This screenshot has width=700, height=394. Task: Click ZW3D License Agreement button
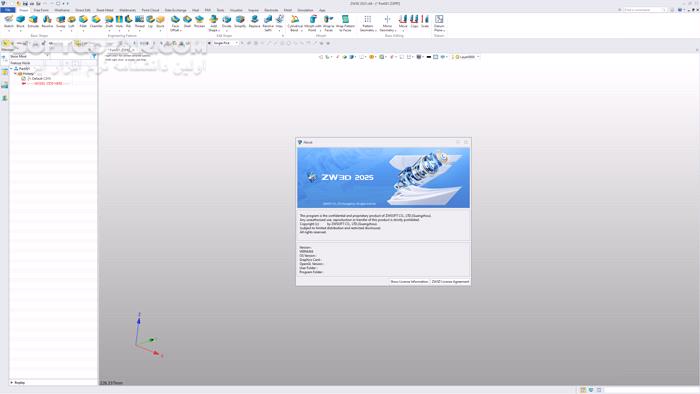pyautogui.click(x=450, y=282)
